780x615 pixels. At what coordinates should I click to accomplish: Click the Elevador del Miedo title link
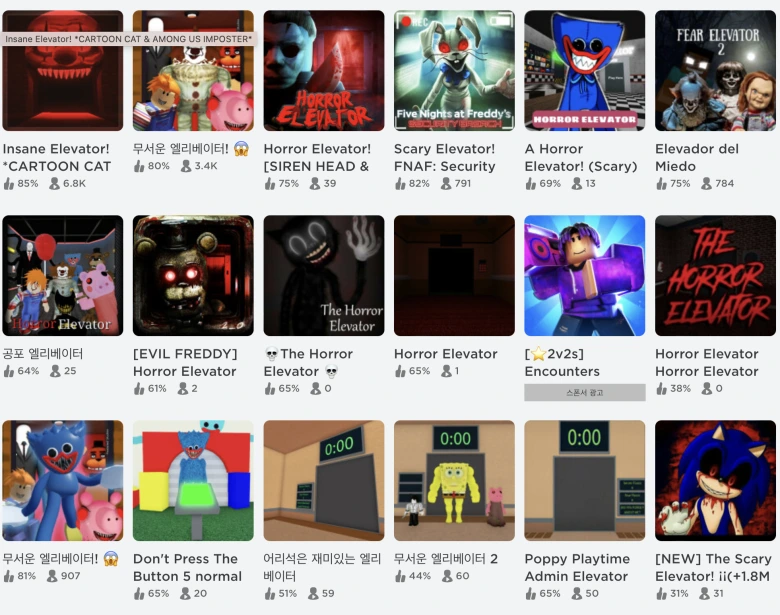click(x=696, y=158)
